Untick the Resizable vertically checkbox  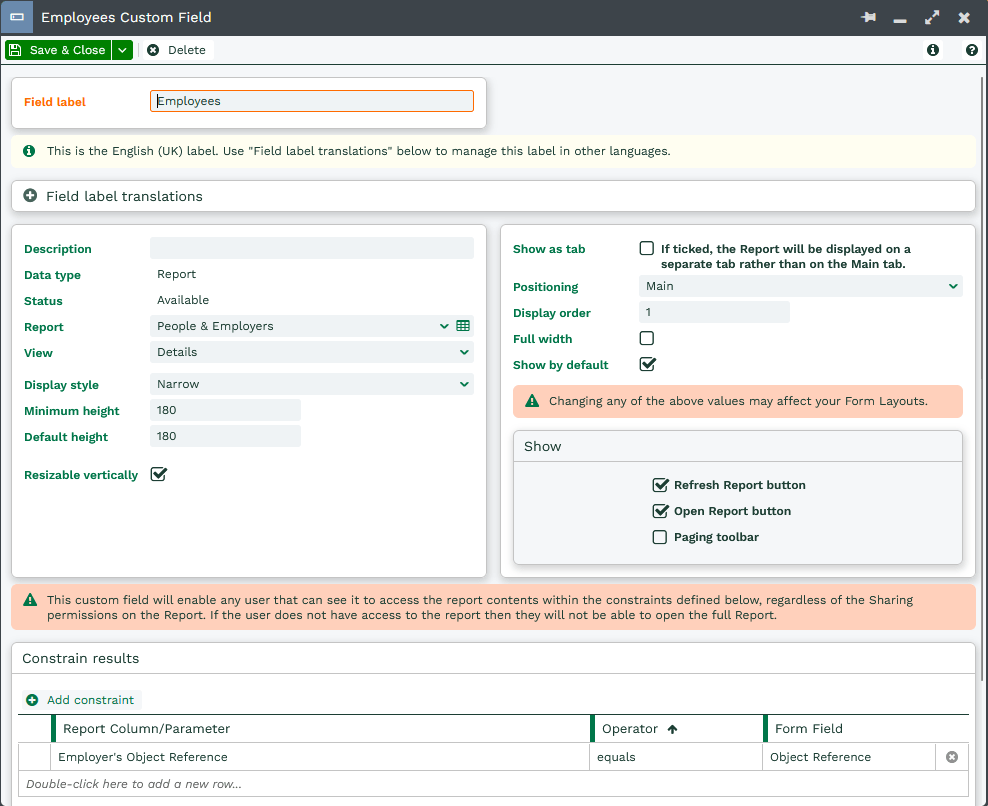pyautogui.click(x=158, y=475)
